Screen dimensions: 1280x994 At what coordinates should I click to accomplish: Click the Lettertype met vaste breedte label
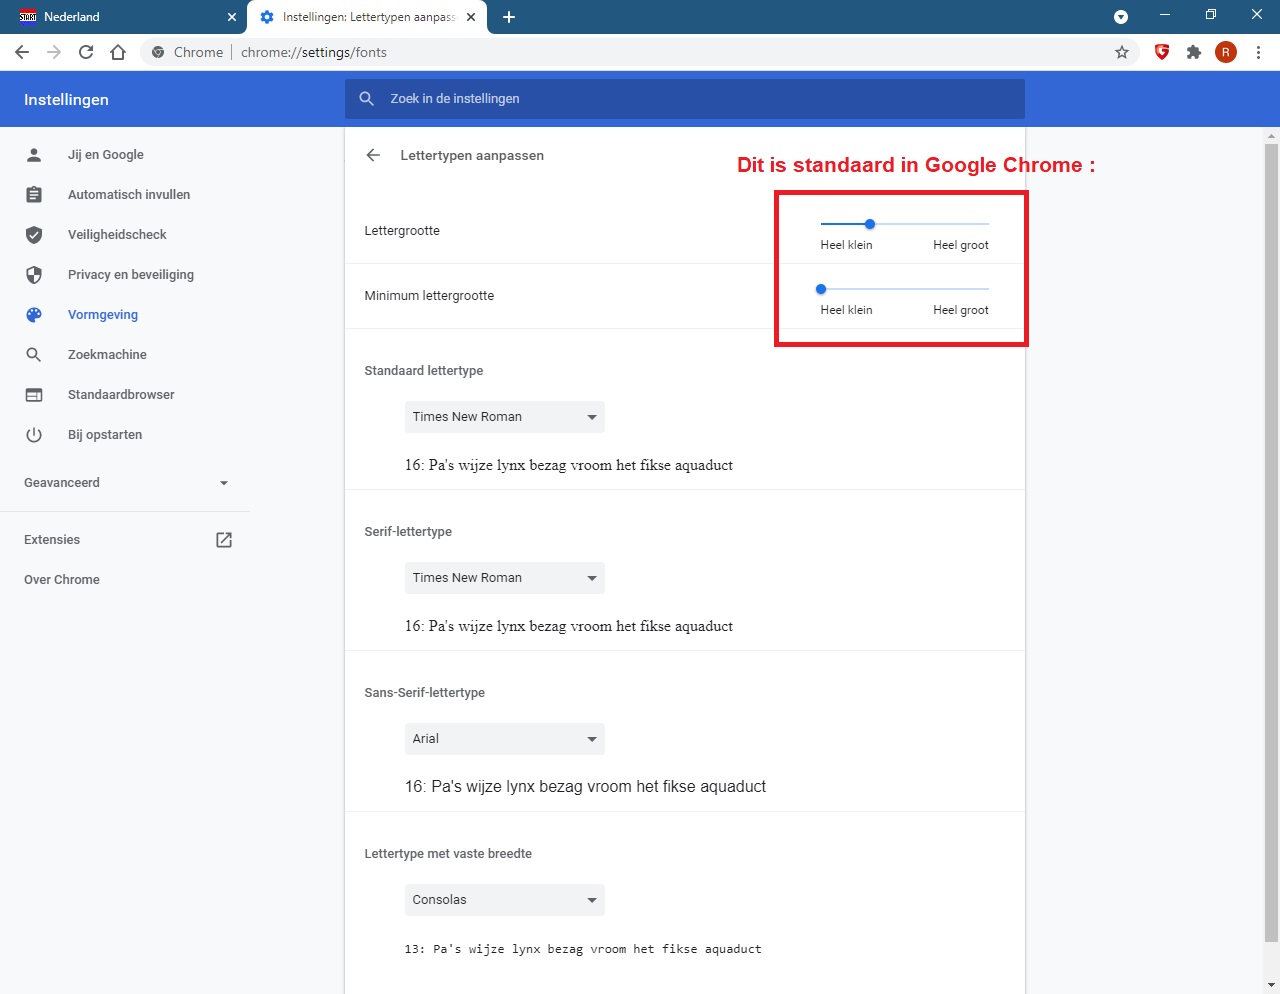[x=448, y=853]
